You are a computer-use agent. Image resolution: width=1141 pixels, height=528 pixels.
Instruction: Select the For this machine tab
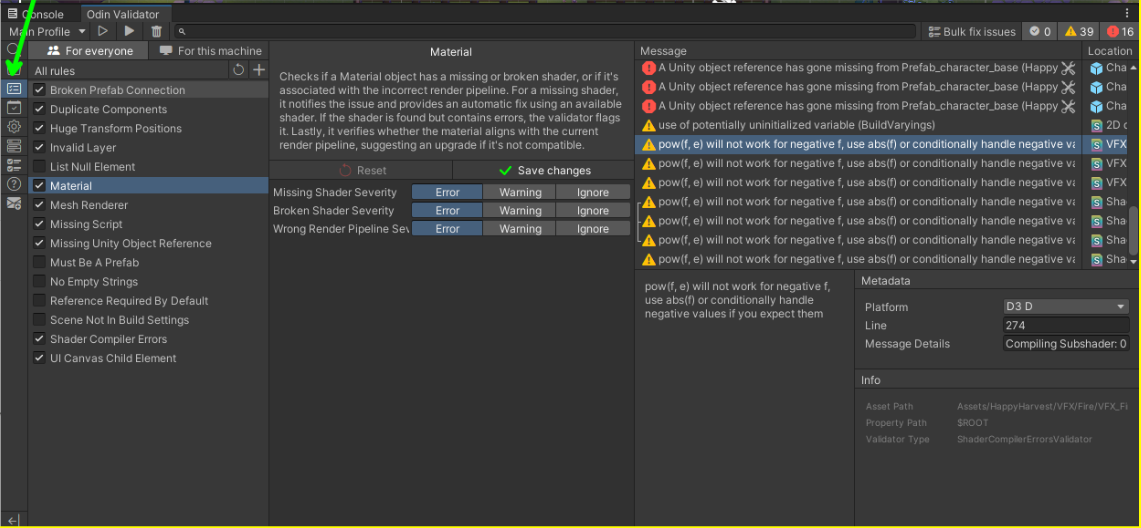point(210,51)
